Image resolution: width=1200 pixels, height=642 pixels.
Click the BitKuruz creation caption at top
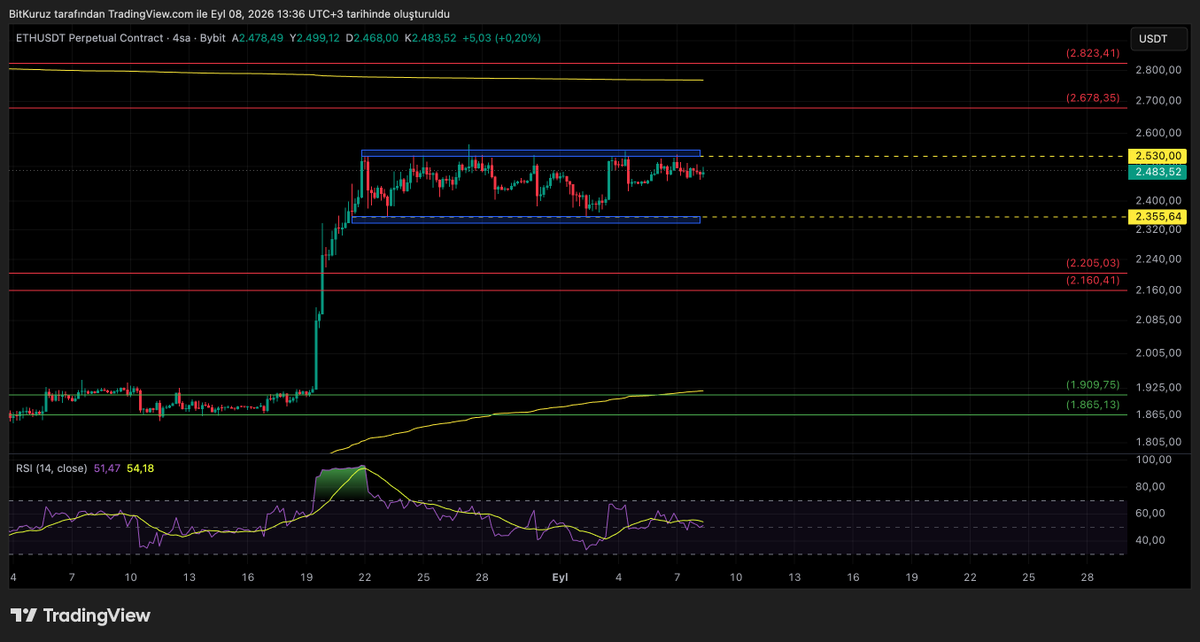[229, 14]
